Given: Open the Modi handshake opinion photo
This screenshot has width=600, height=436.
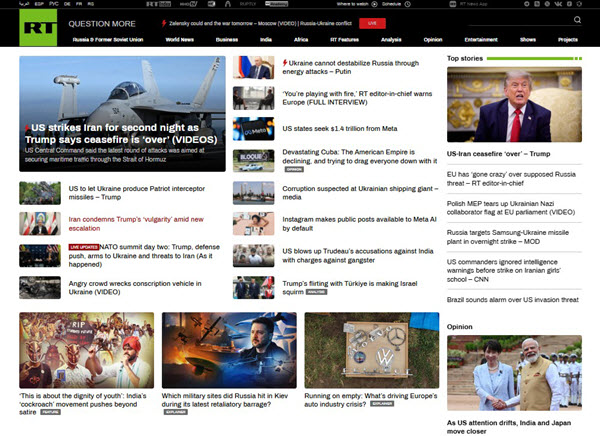Looking at the screenshot, I should pos(514,373).
